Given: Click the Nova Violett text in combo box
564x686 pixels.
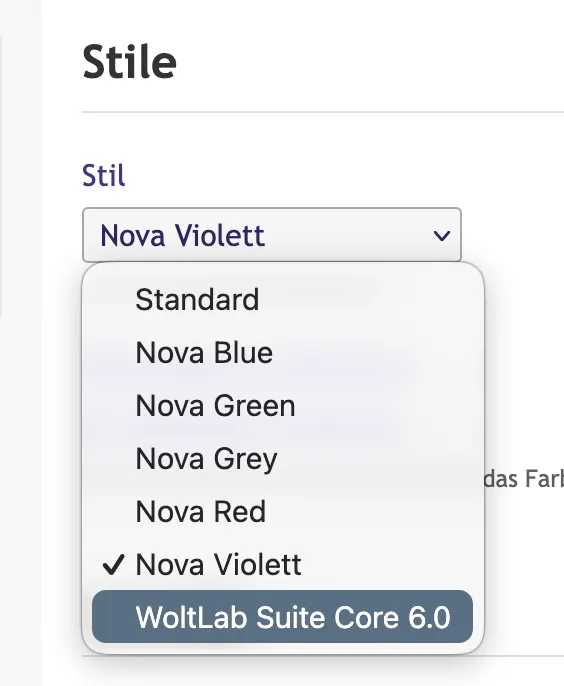Looking at the screenshot, I should [x=182, y=236].
